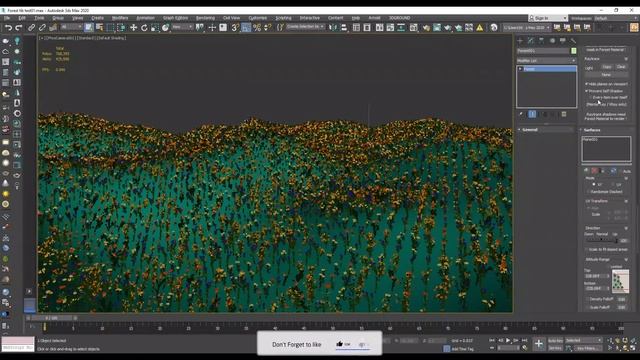Click the Mirror tool icon
The width and height of the screenshot is (640, 360).
[333, 28]
